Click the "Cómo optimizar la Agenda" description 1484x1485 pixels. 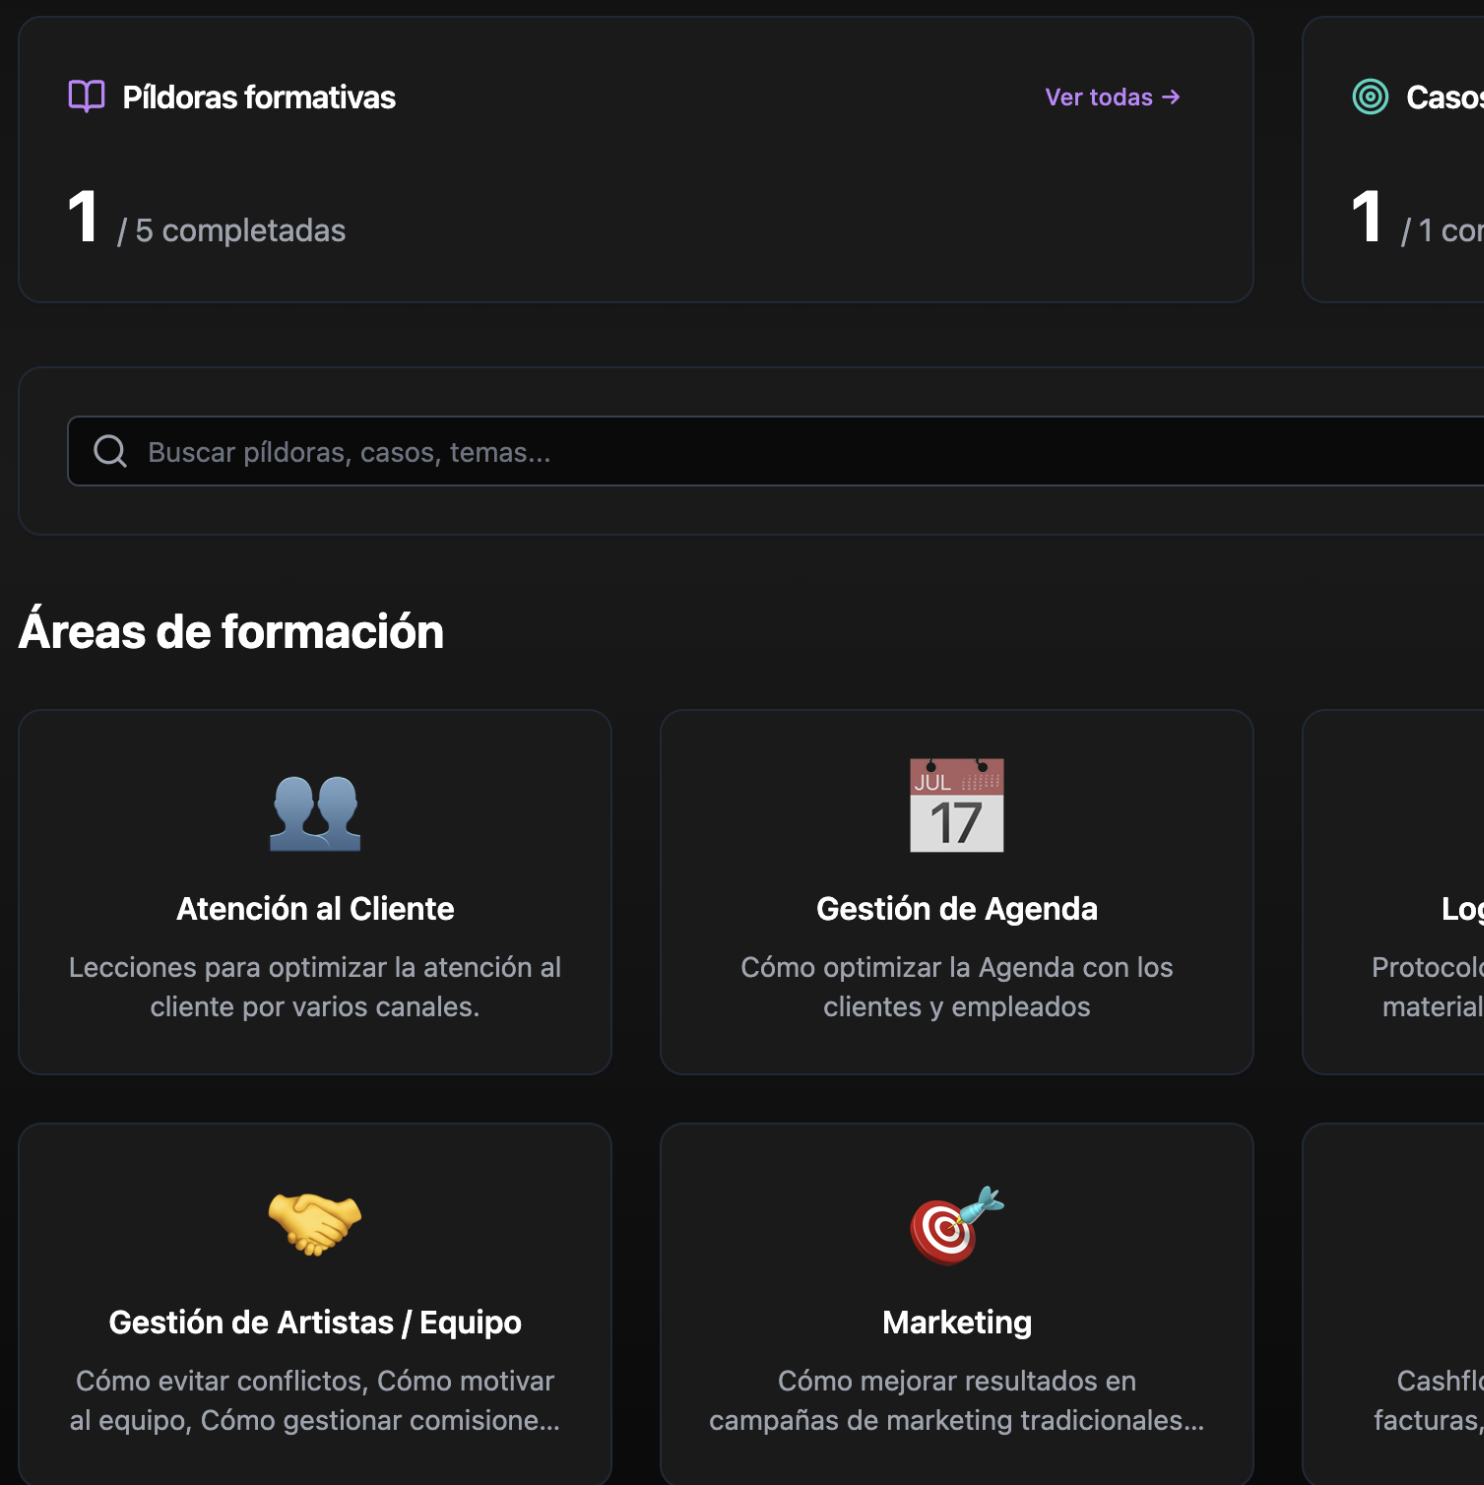coord(956,987)
